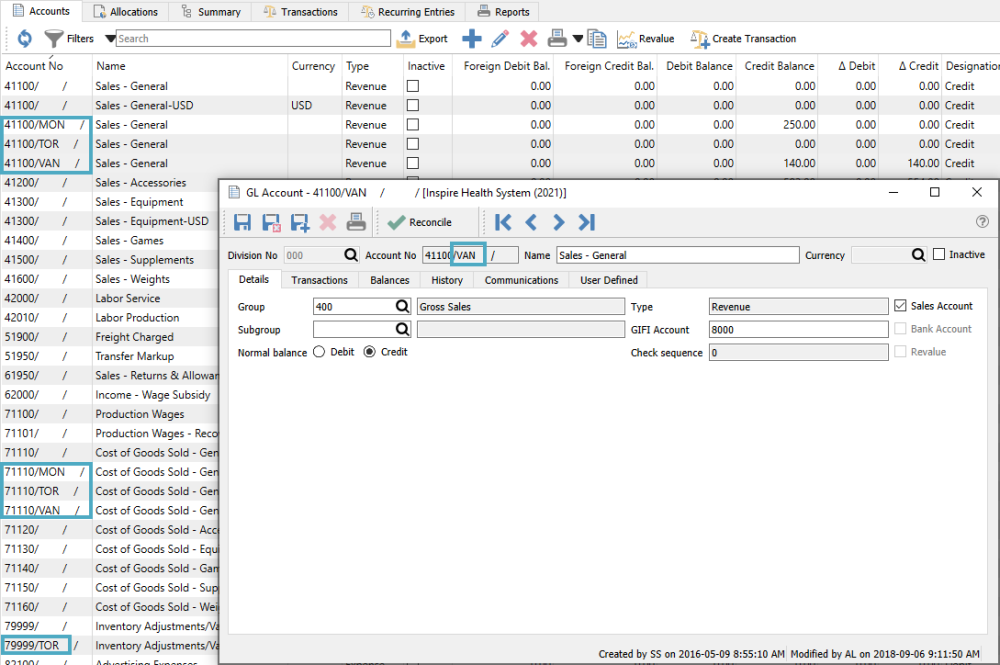Image resolution: width=1000 pixels, height=665 pixels.
Task: Open the Group lookup search
Action: coord(402,307)
